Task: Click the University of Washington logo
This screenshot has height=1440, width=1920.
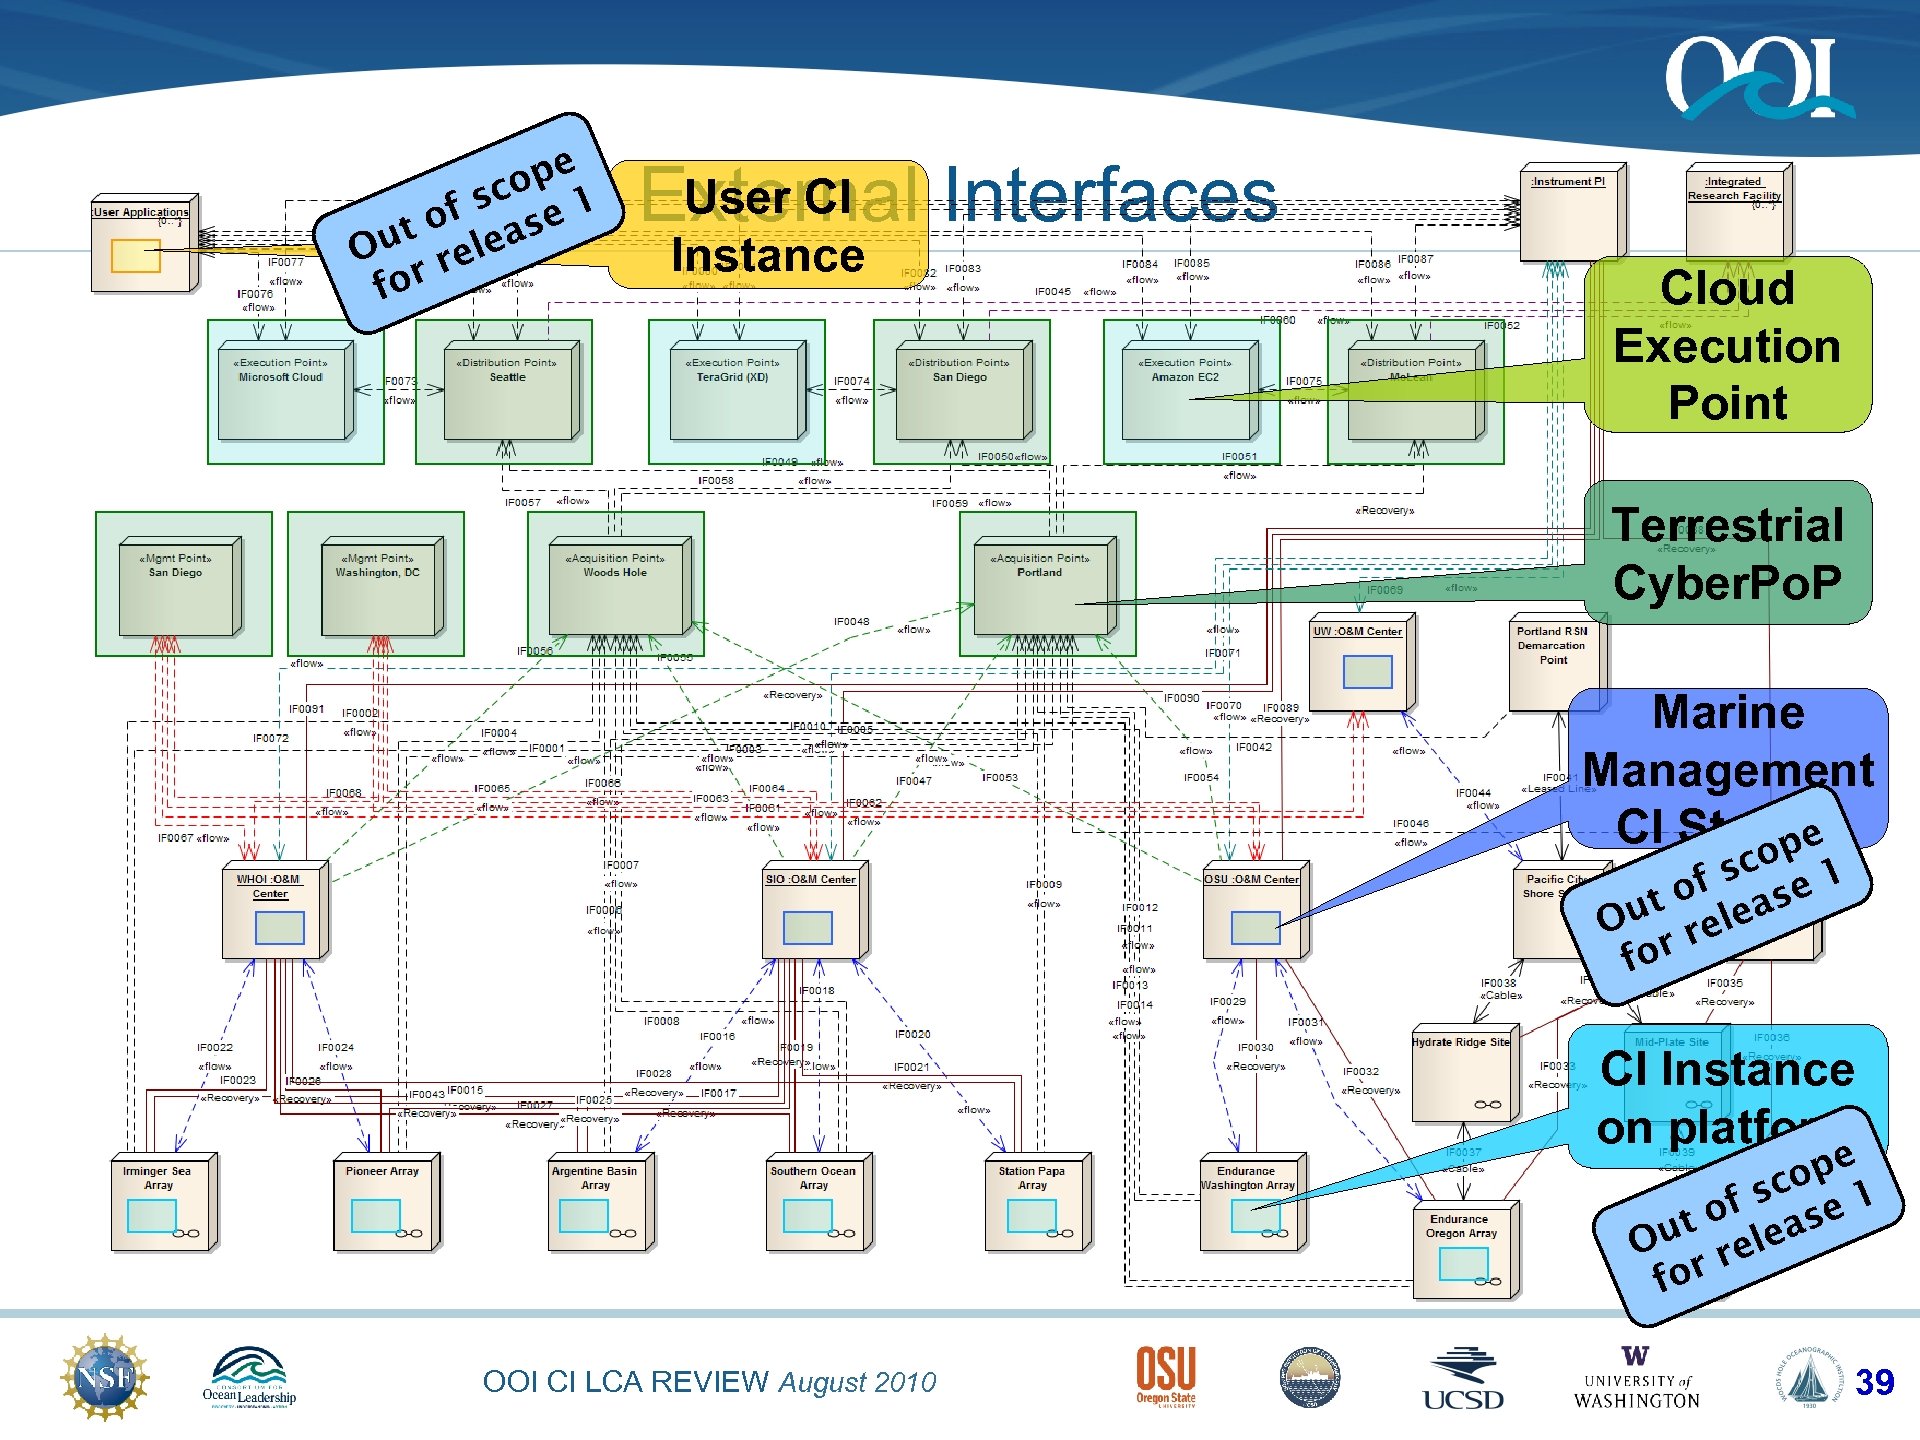Action: coord(1636,1379)
